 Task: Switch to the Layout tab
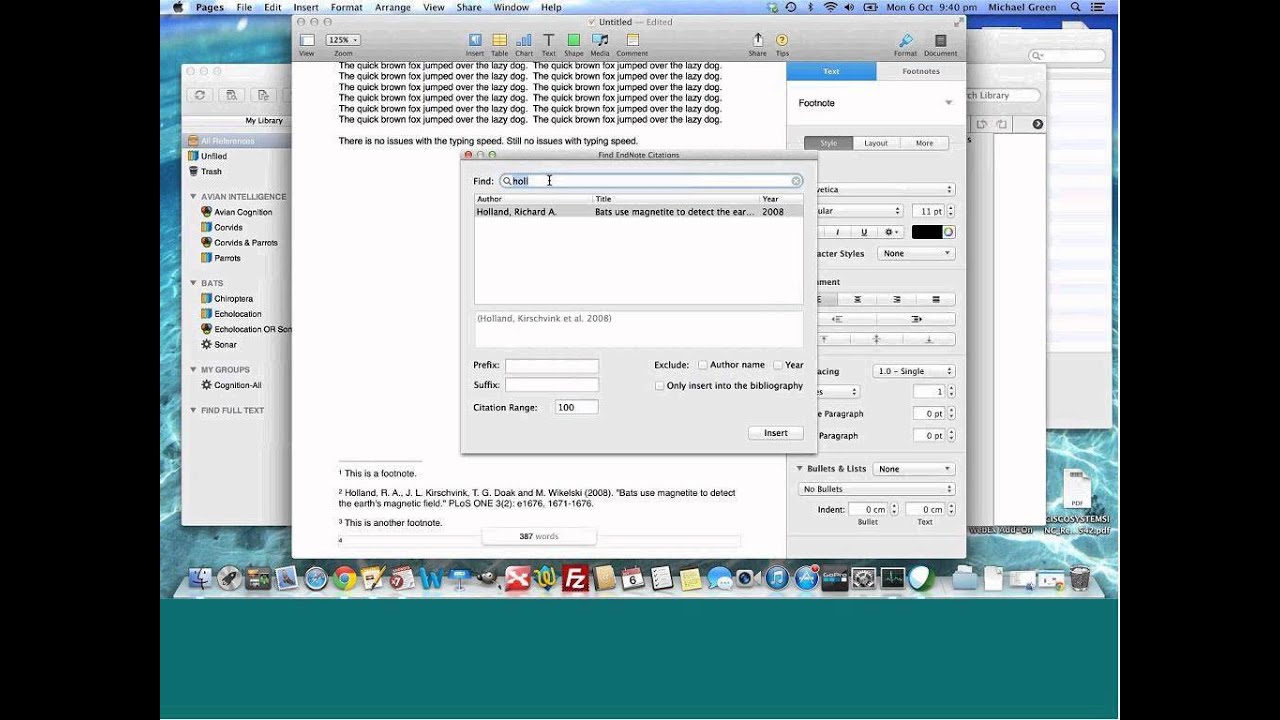pyautogui.click(x=876, y=143)
